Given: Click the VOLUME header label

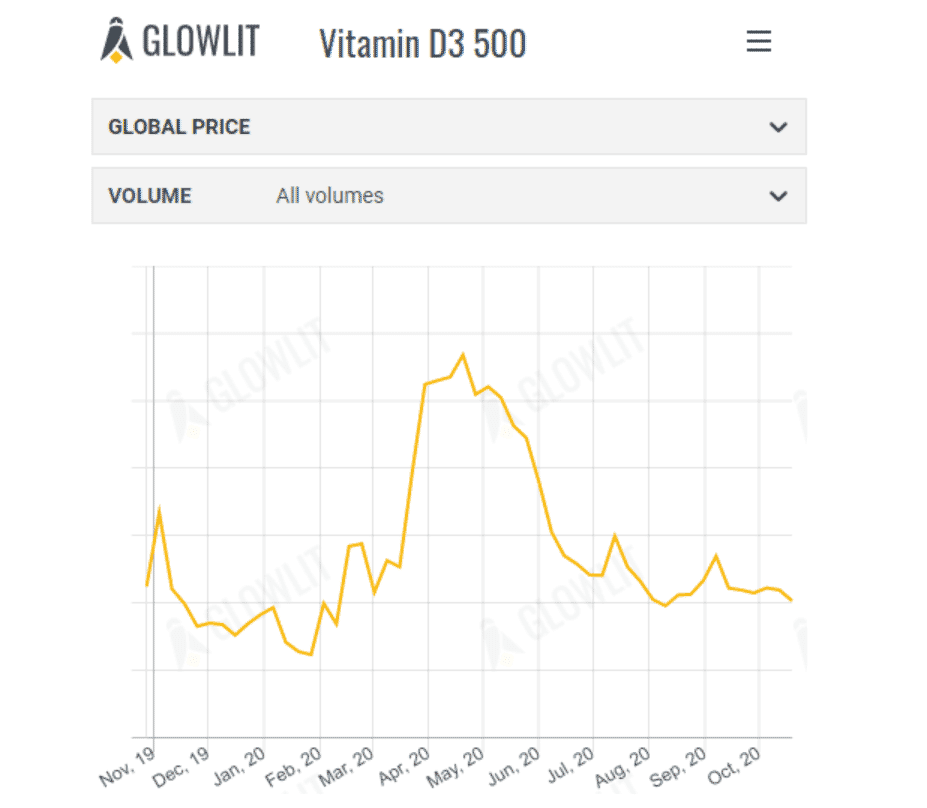Looking at the screenshot, I should [x=150, y=196].
